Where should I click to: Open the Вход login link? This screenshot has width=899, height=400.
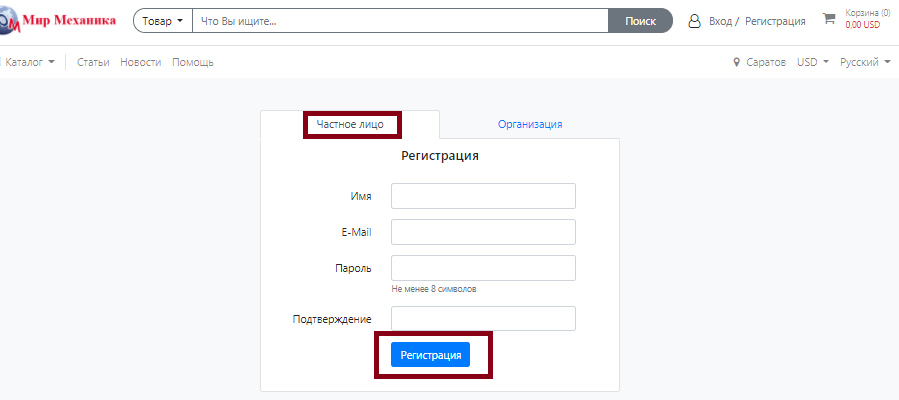[720, 21]
